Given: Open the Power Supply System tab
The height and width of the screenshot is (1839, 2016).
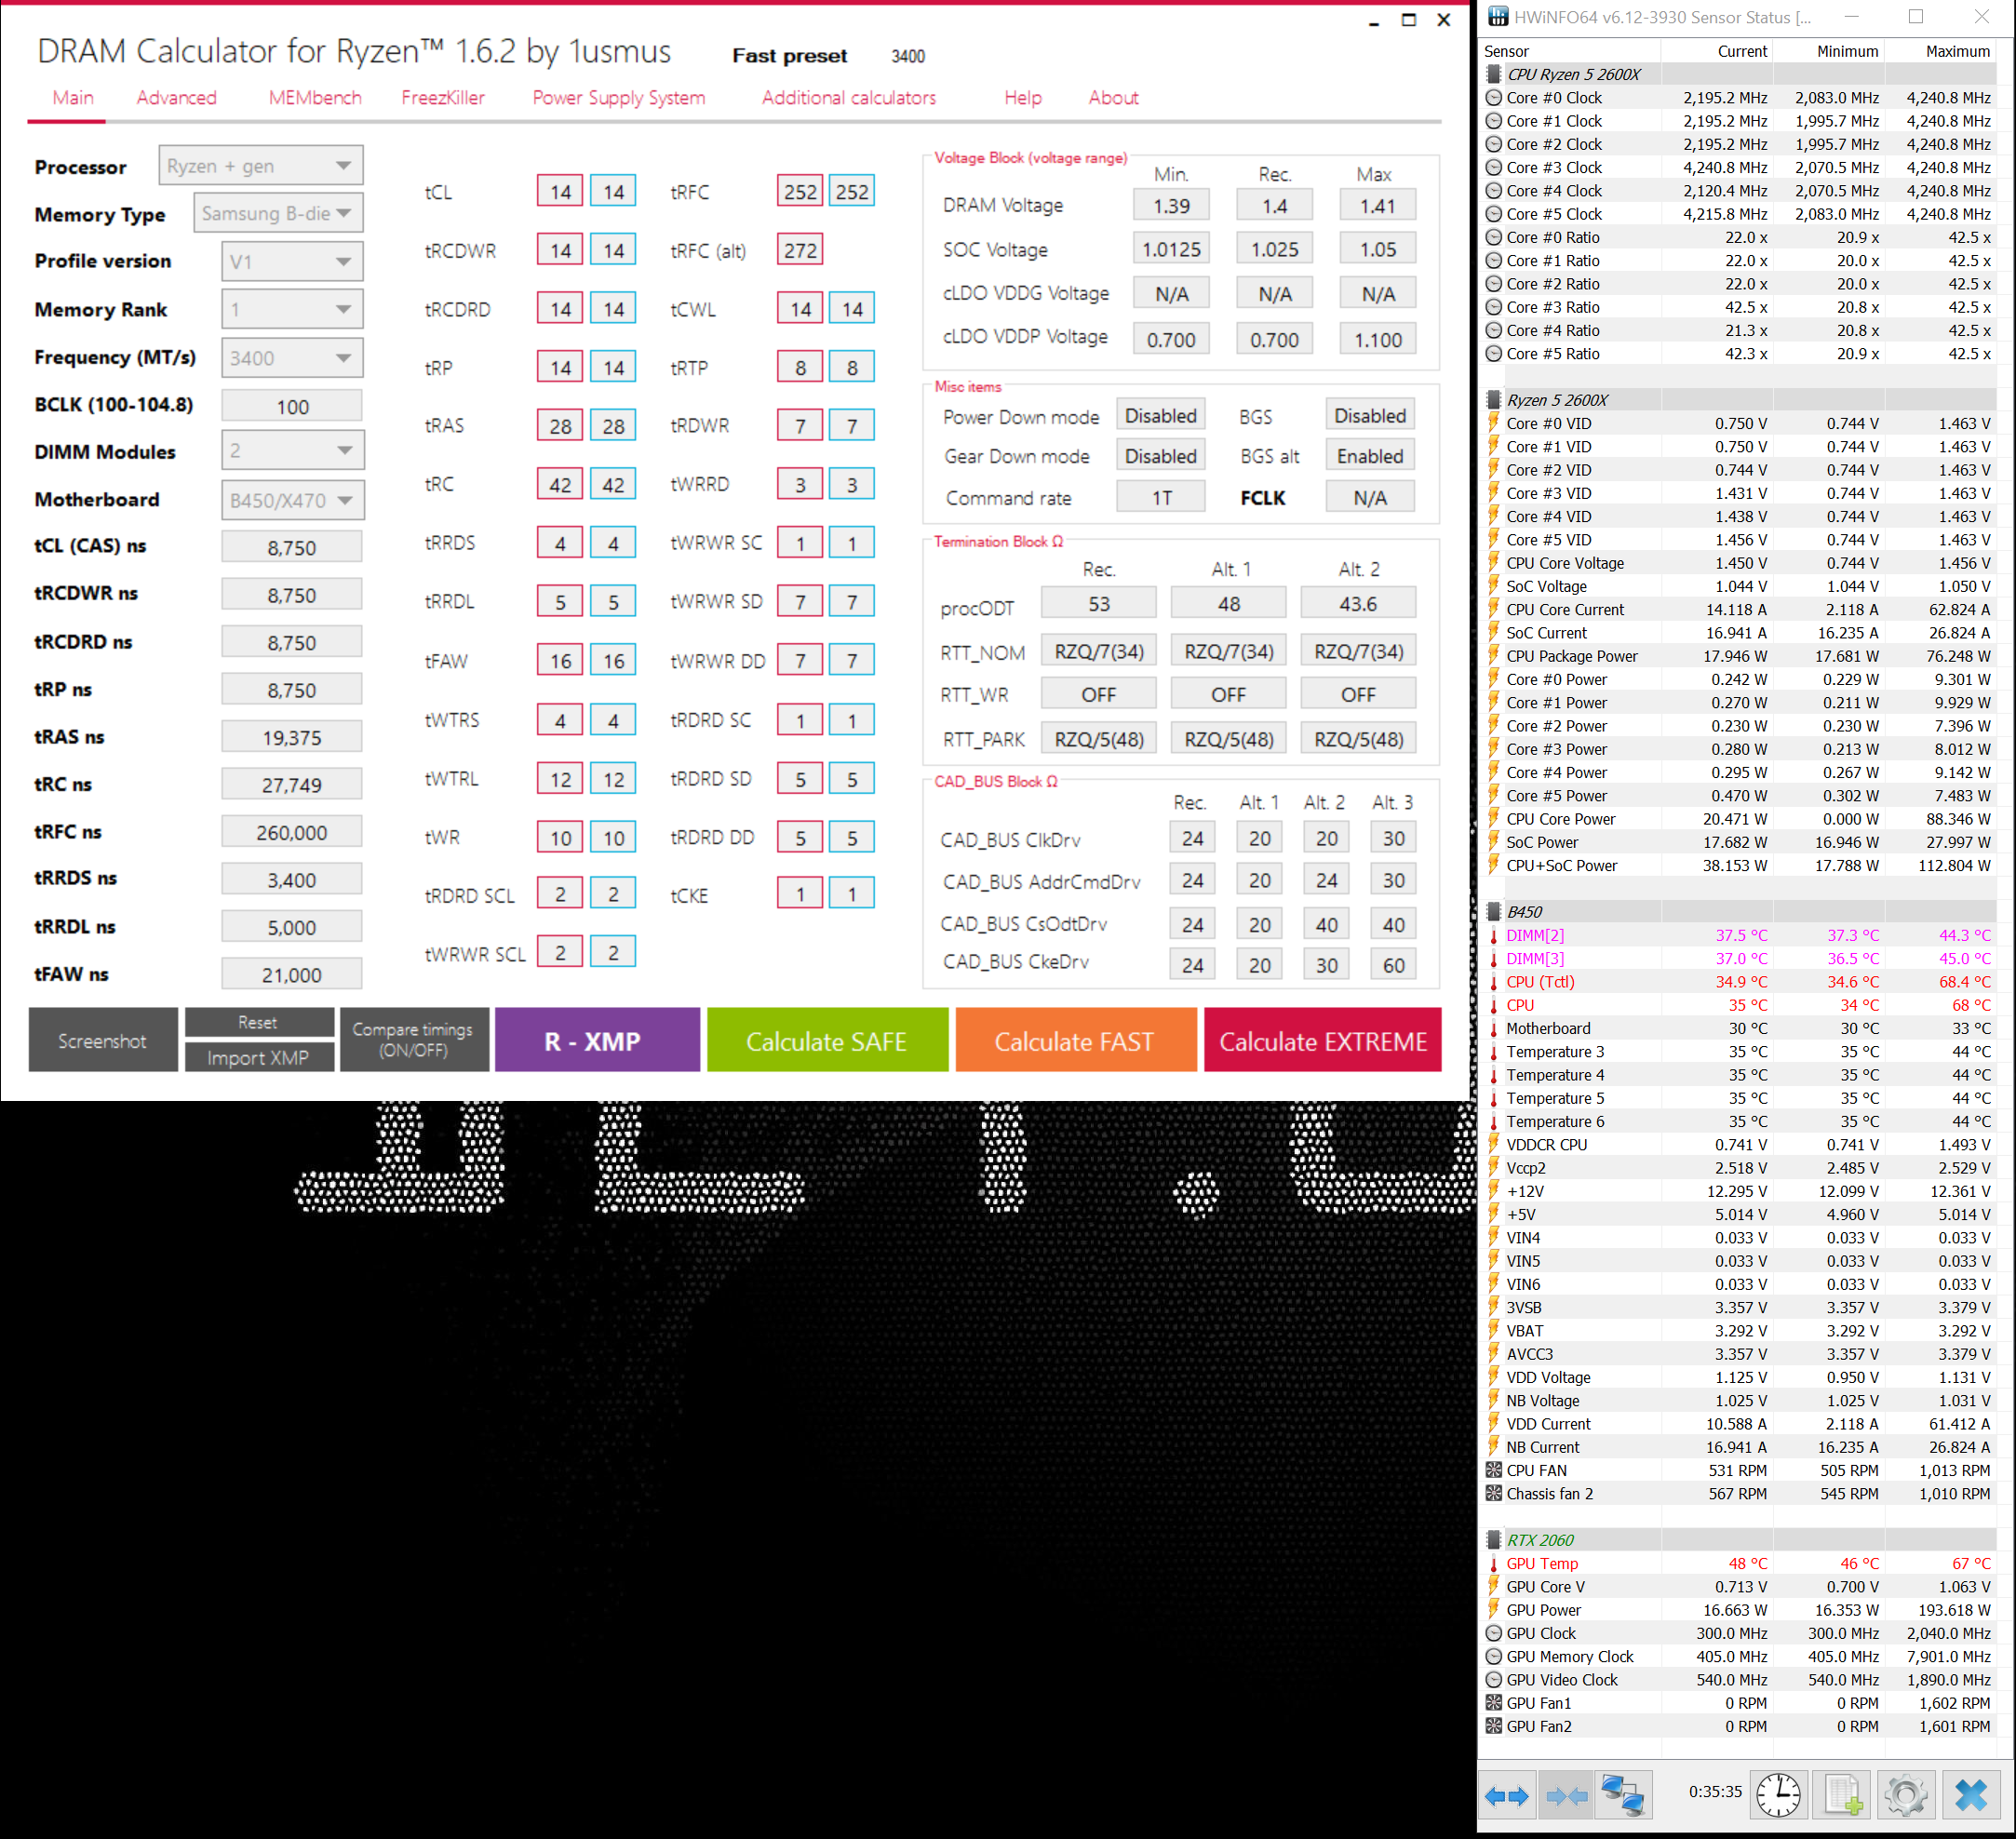Looking at the screenshot, I should [618, 97].
